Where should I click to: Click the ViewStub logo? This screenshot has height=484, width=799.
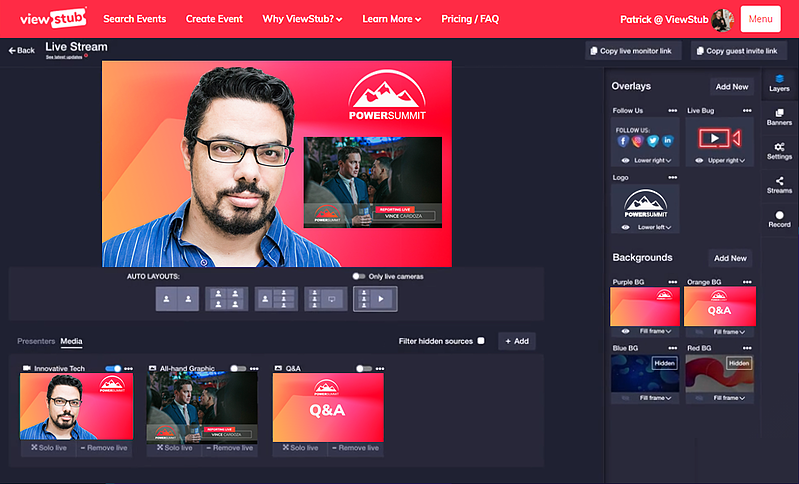pyautogui.click(x=53, y=19)
